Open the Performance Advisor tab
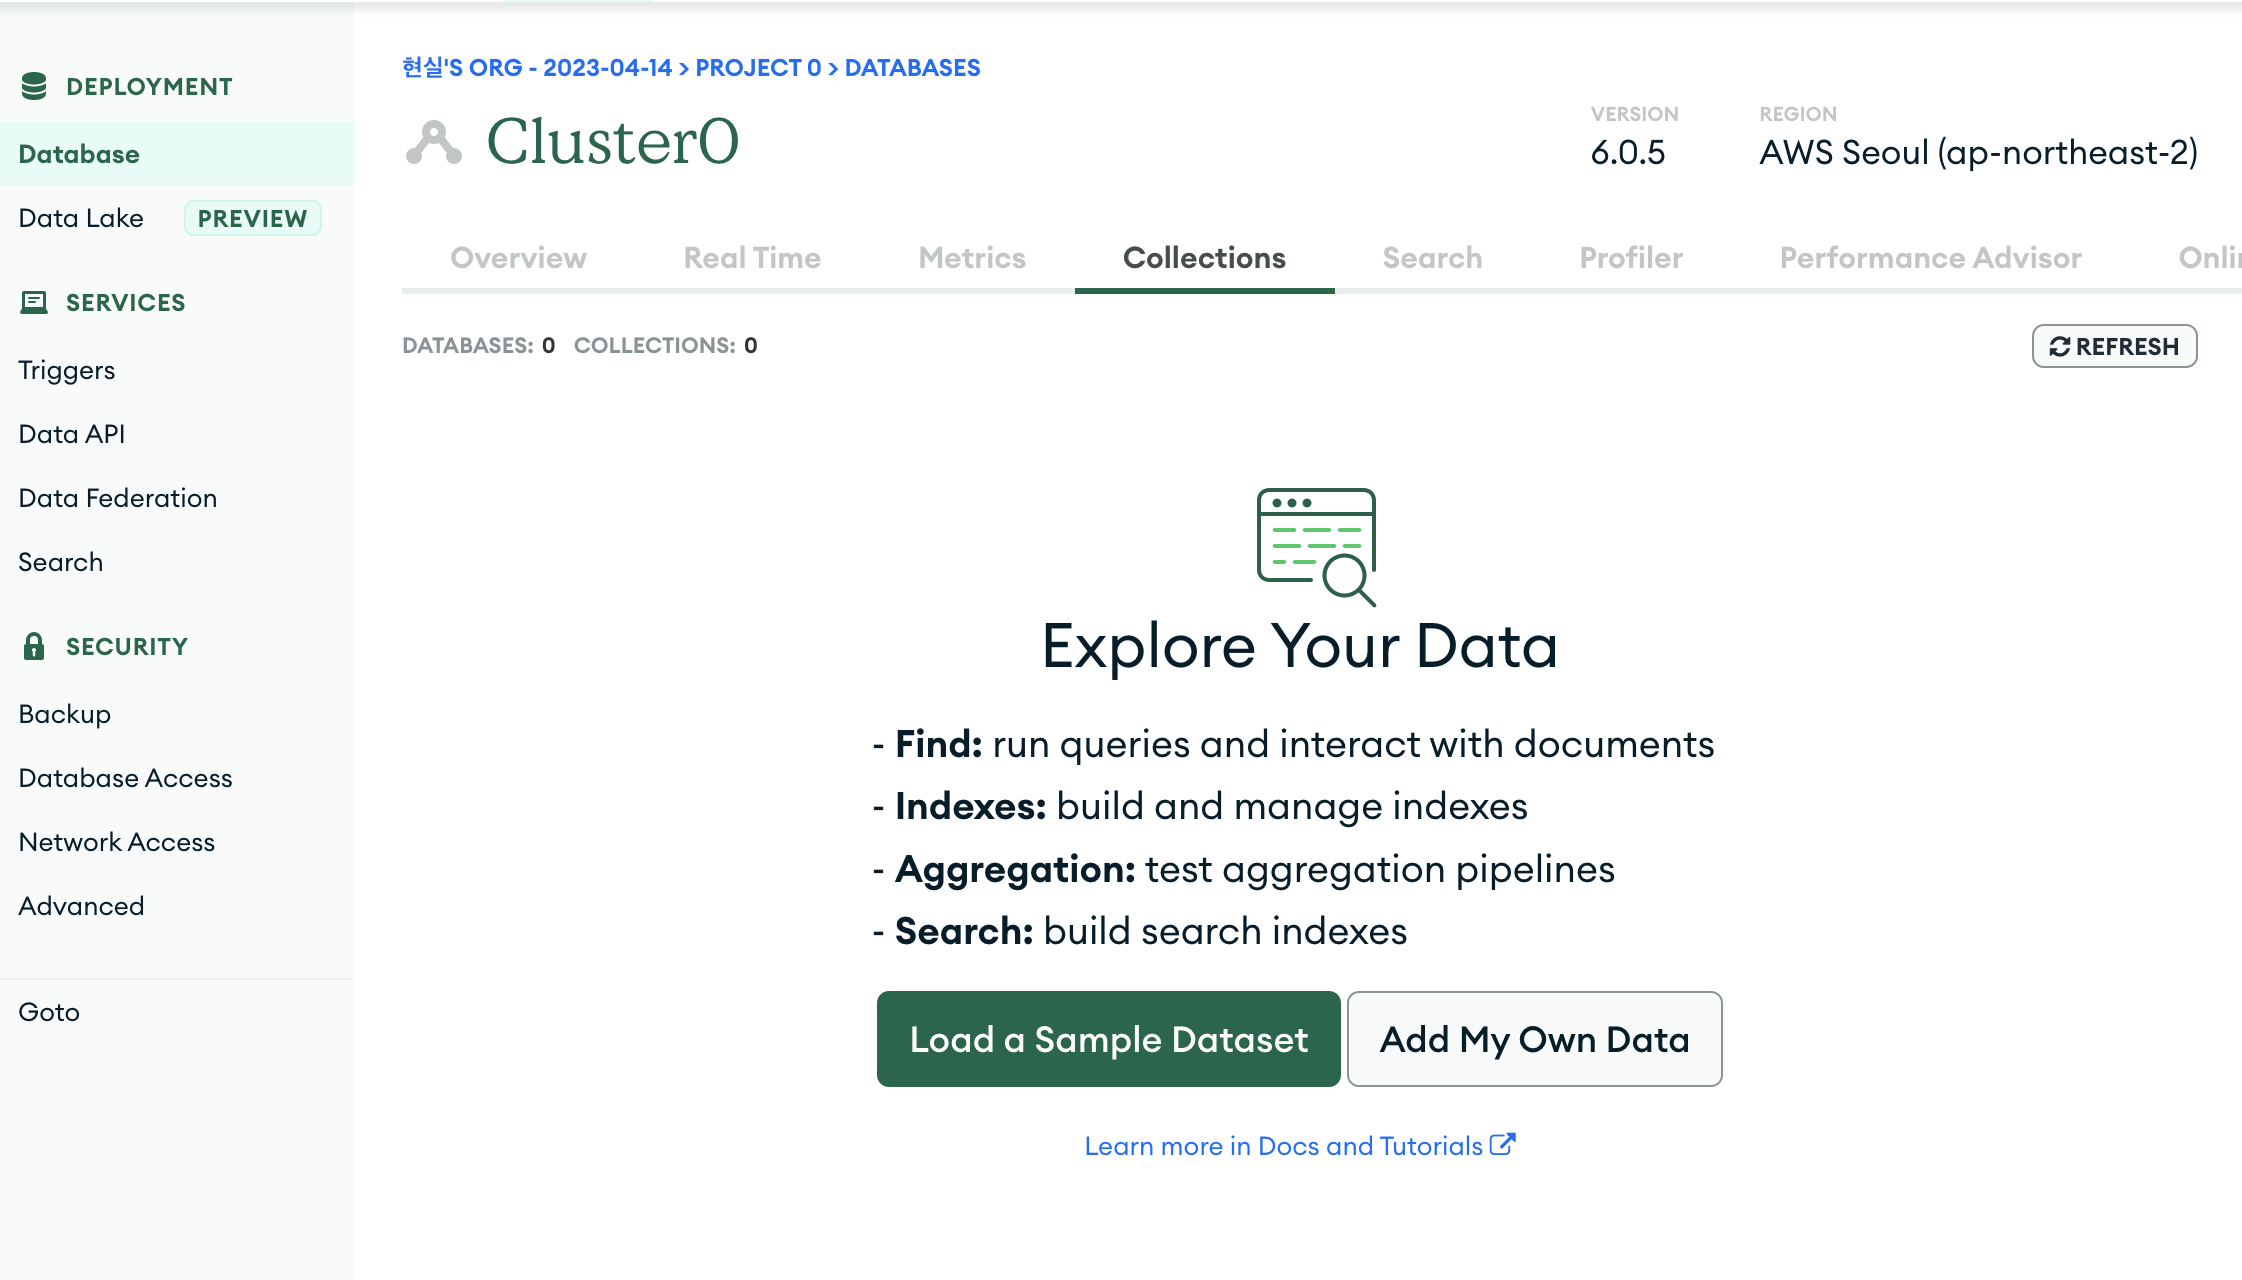The width and height of the screenshot is (2242, 1280). click(1930, 258)
